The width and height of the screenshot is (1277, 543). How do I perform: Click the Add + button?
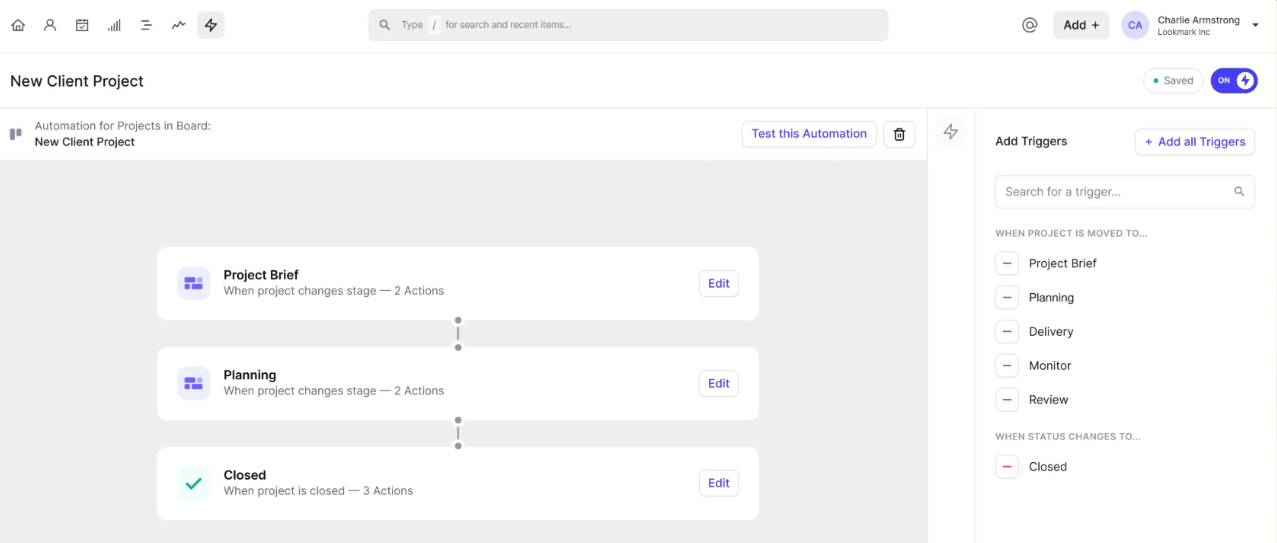click(x=1081, y=25)
